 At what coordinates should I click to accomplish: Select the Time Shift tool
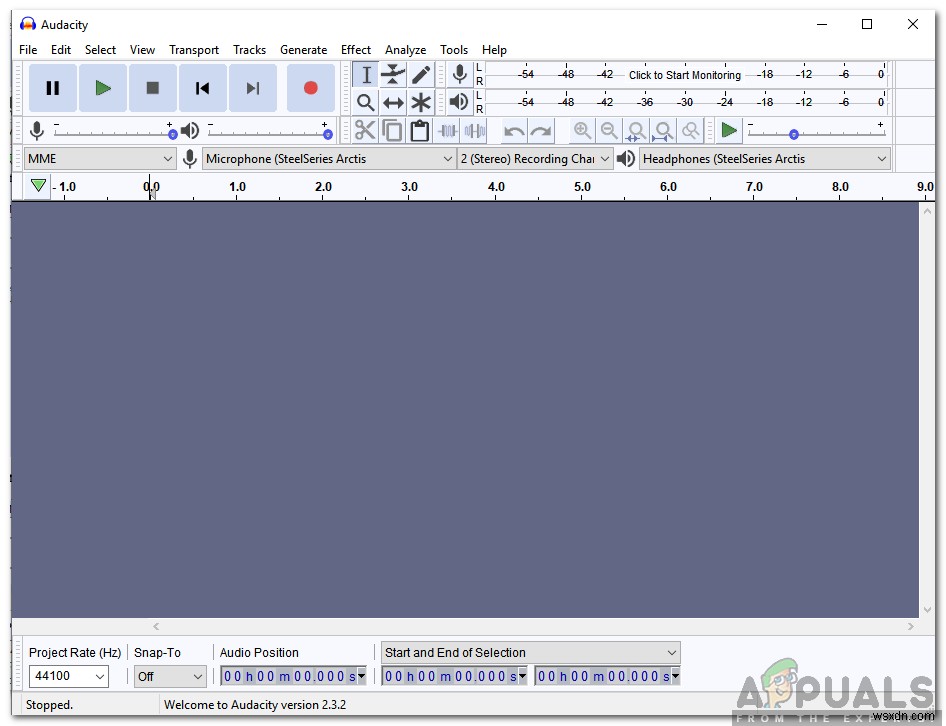[393, 101]
